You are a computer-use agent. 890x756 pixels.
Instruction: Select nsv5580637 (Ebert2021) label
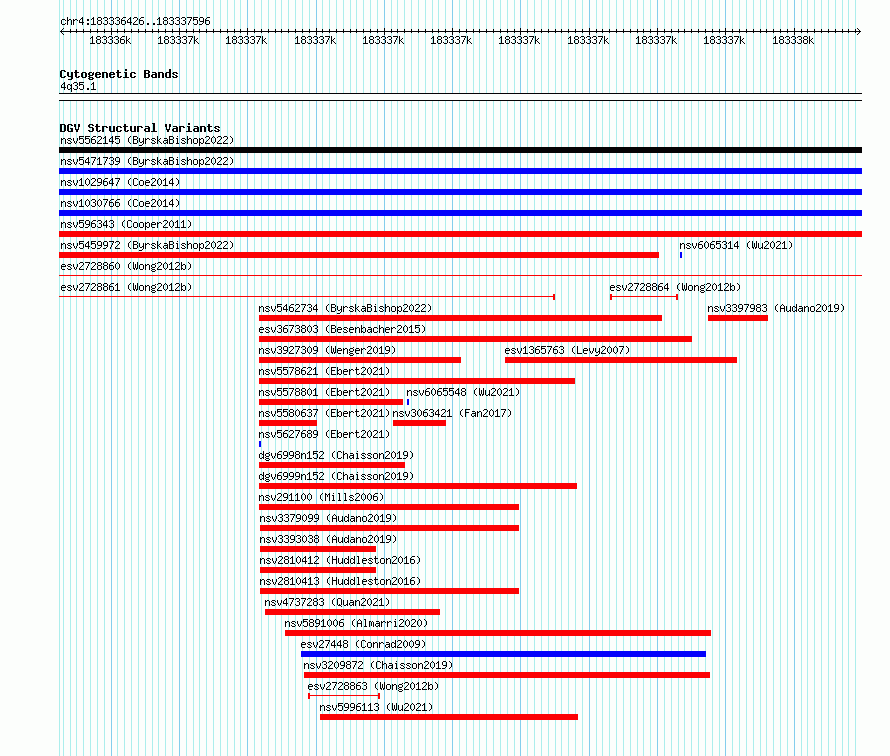(x=324, y=413)
